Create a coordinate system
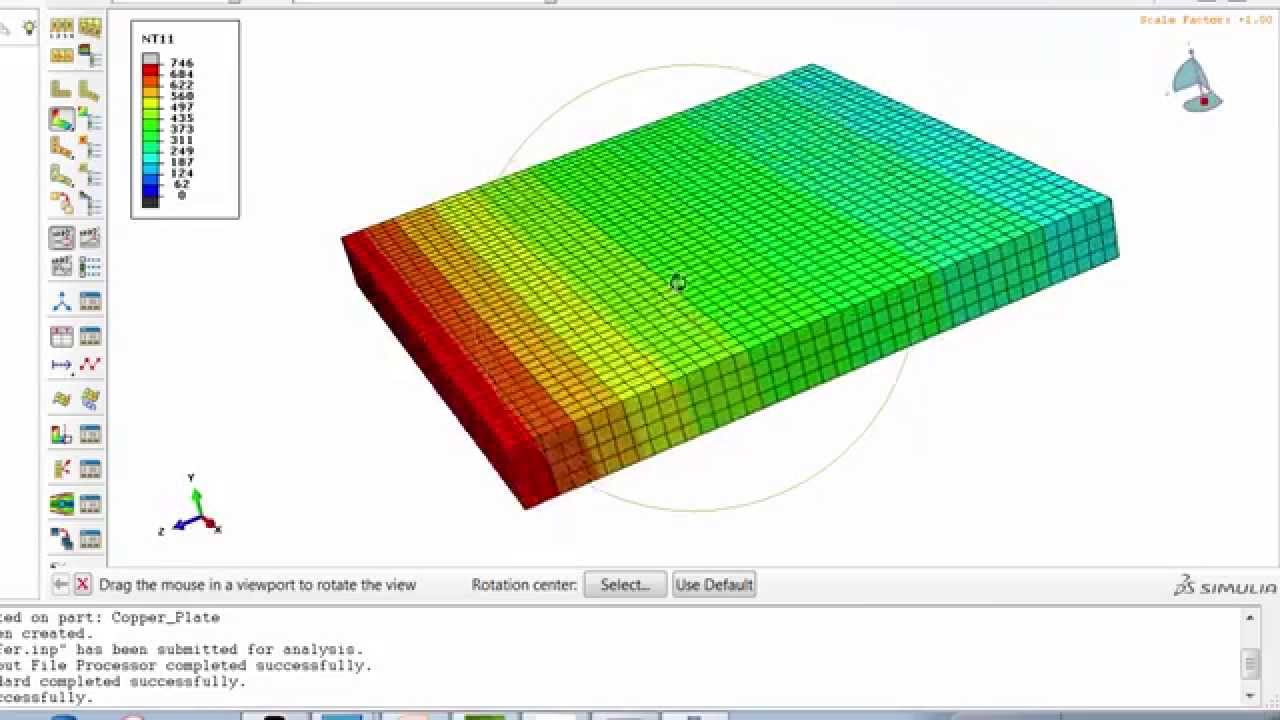This screenshot has height=720, width=1280. 62,302
